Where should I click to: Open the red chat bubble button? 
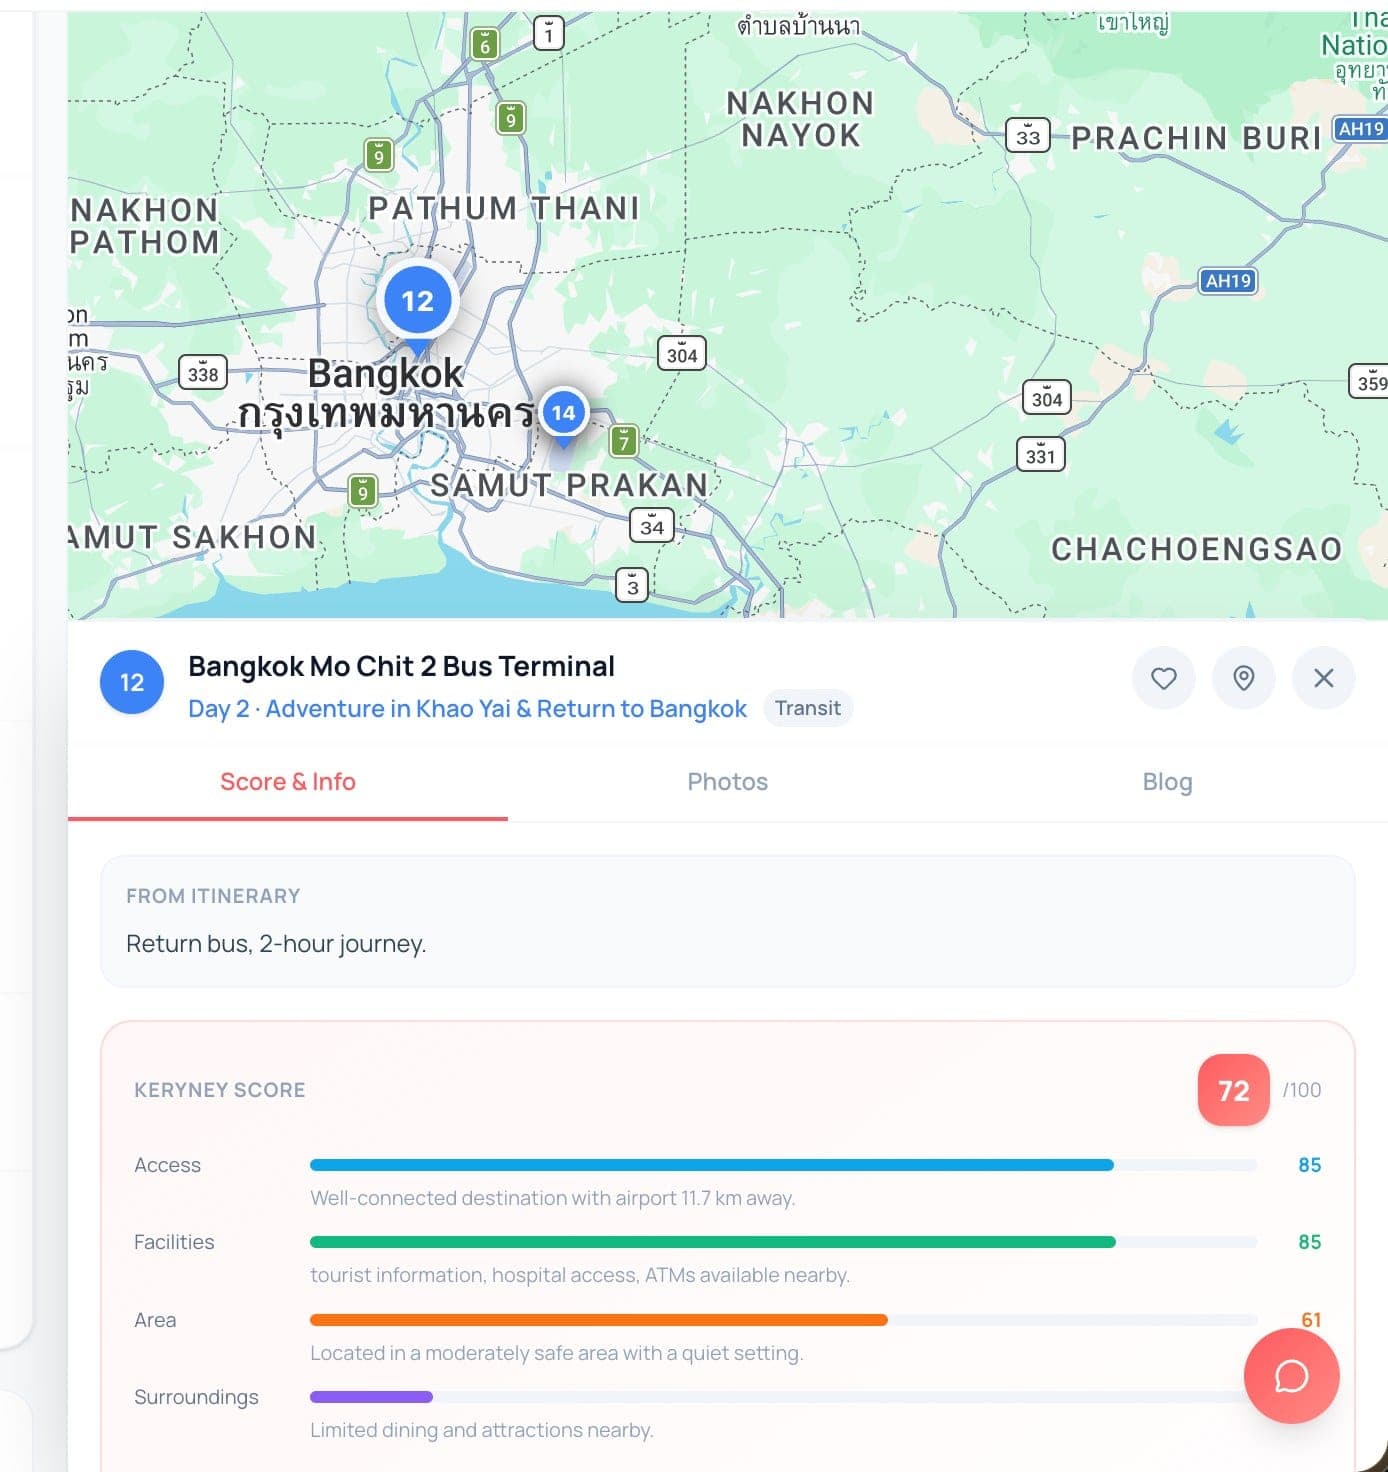pyautogui.click(x=1291, y=1375)
